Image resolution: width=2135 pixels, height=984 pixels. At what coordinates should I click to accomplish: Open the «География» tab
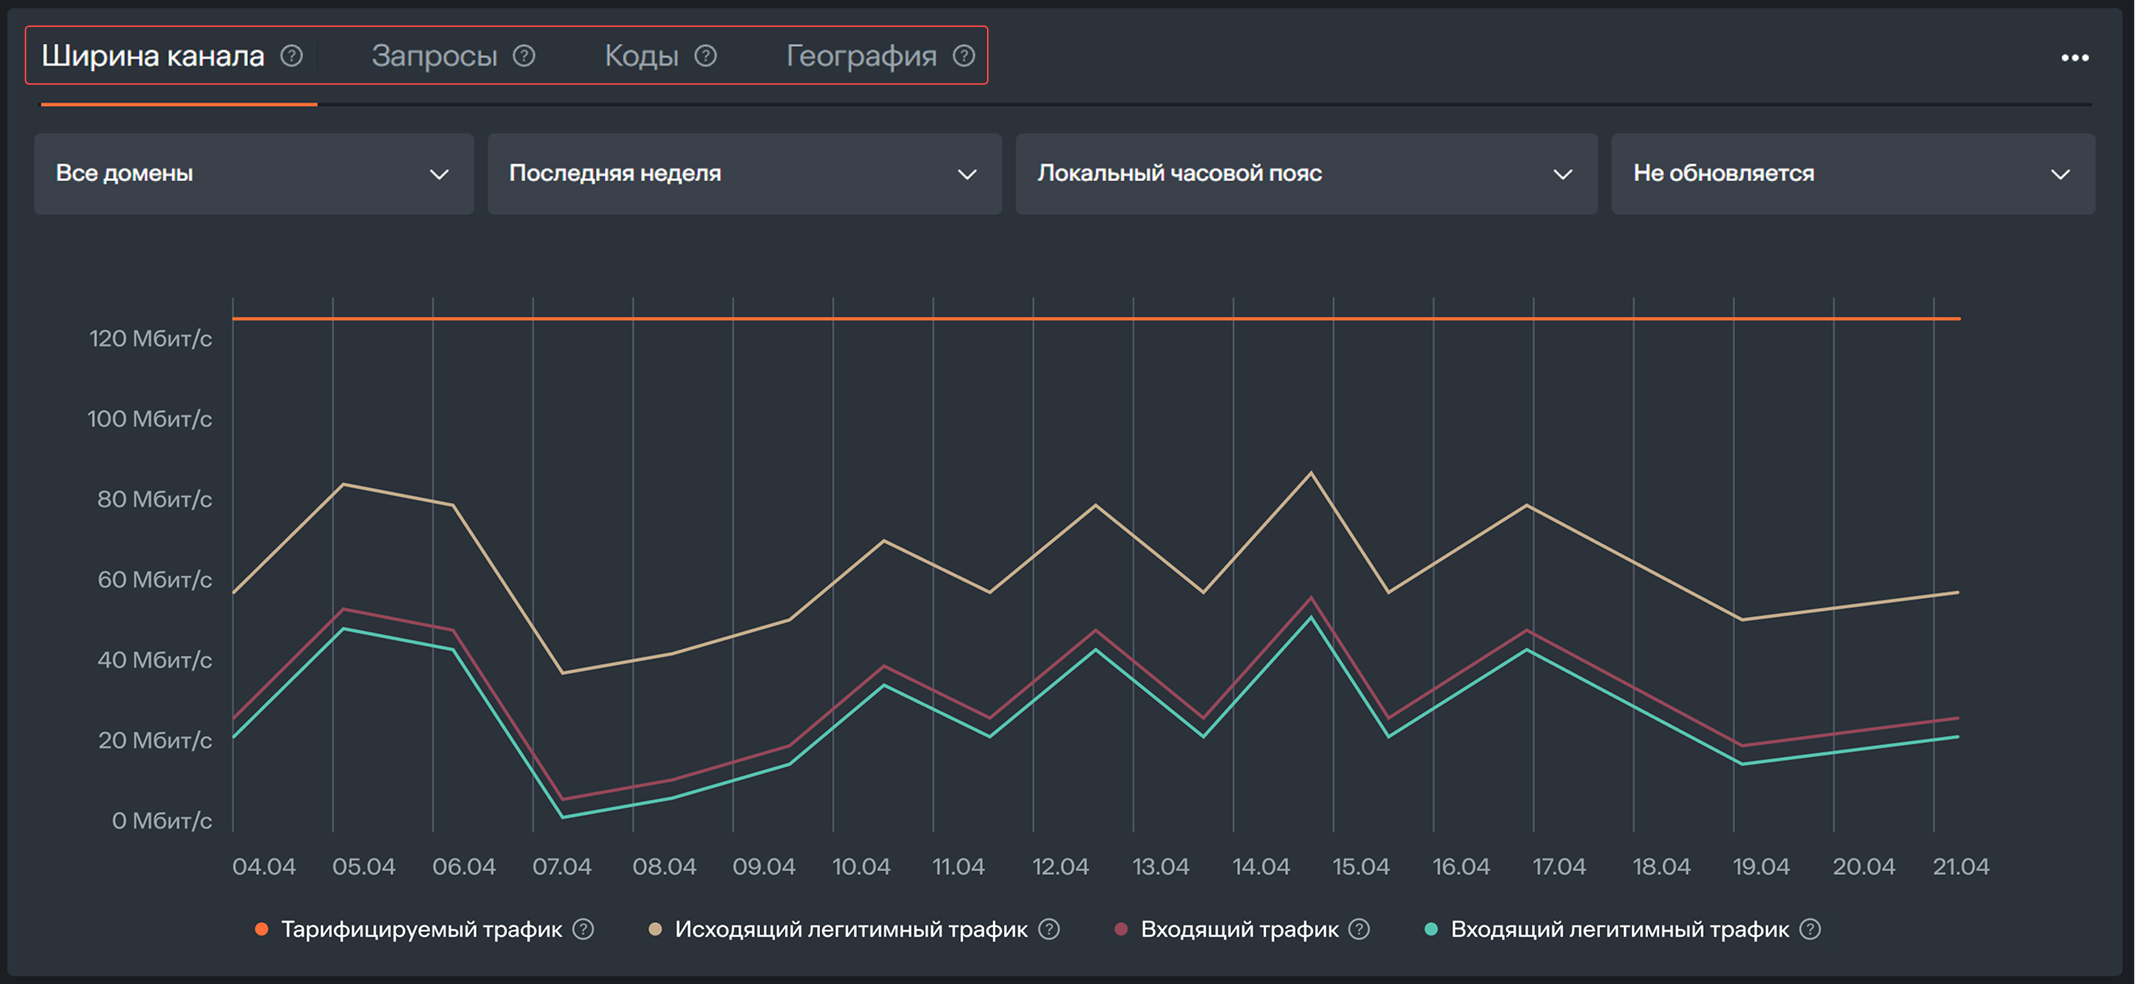[x=861, y=56]
